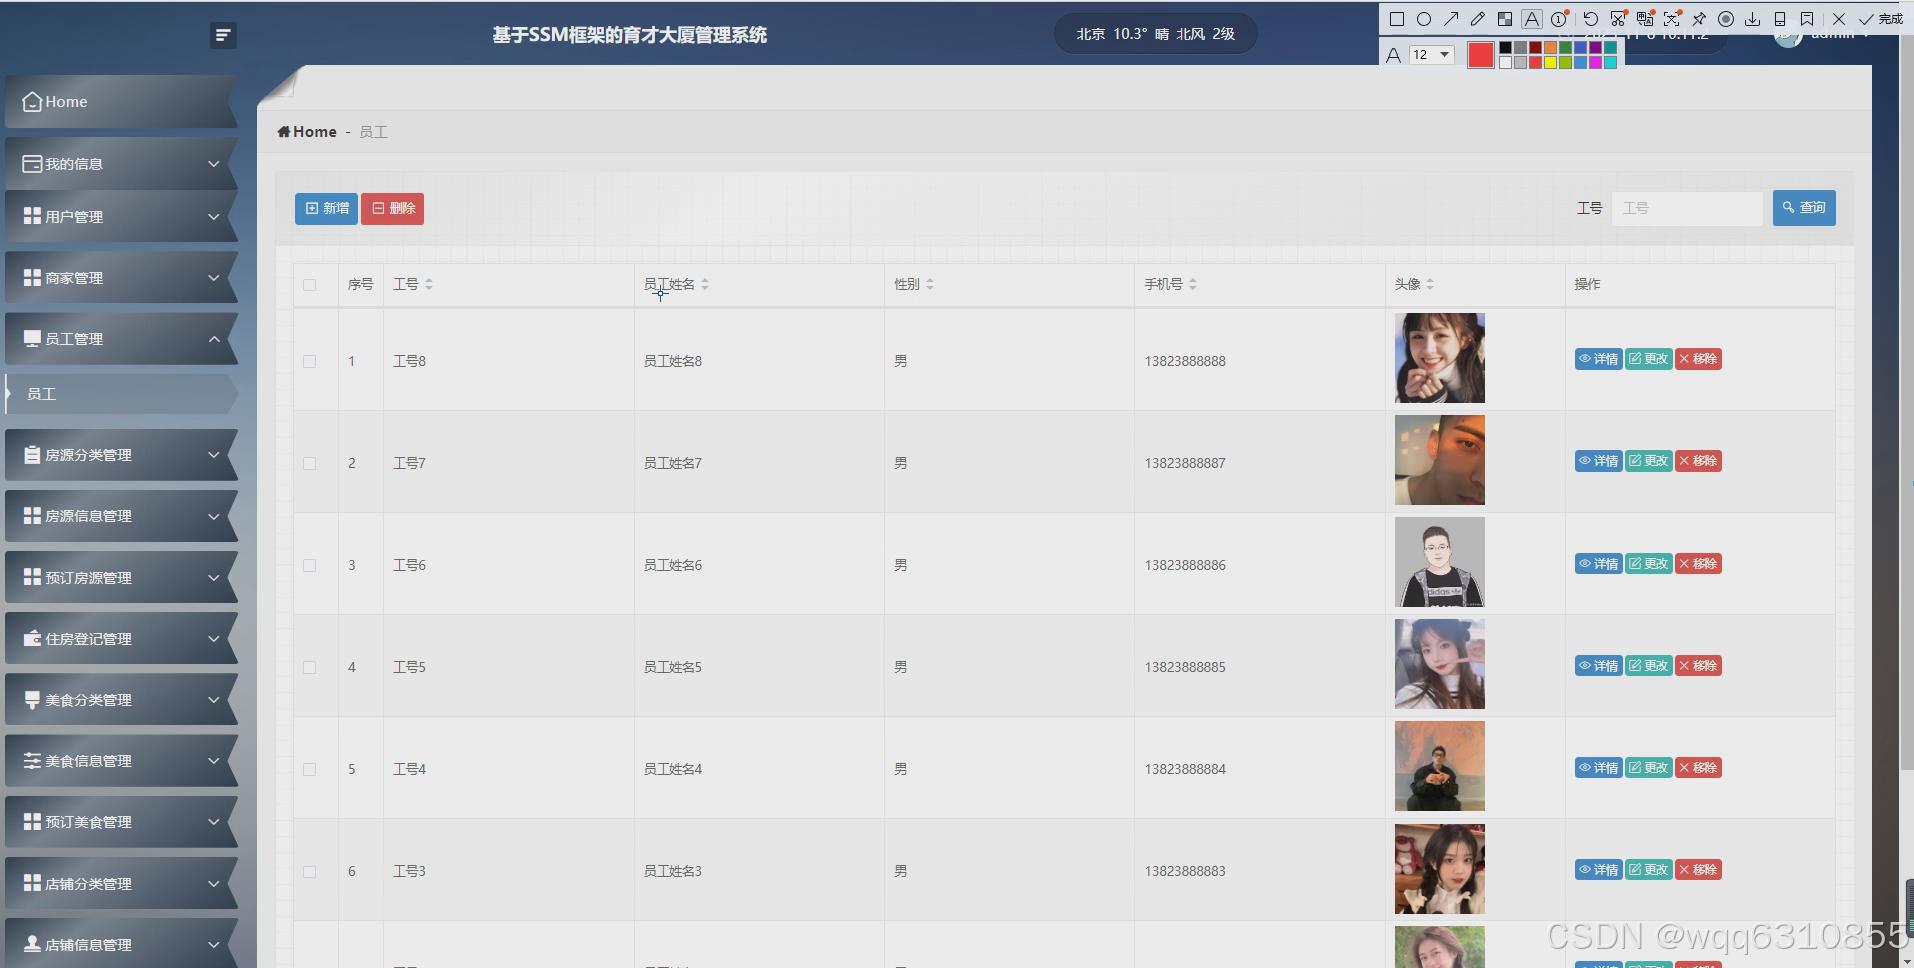The height and width of the screenshot is (968, 1914).
Task: Click the text recognition OCR icon
Action: (1672, 19)
